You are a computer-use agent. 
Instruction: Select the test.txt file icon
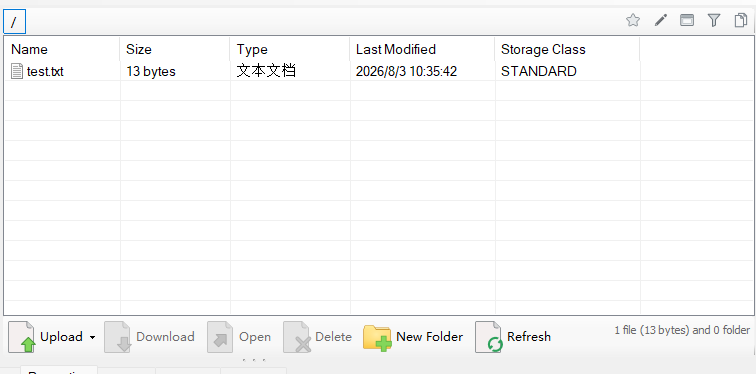click(x=17, y=71)
